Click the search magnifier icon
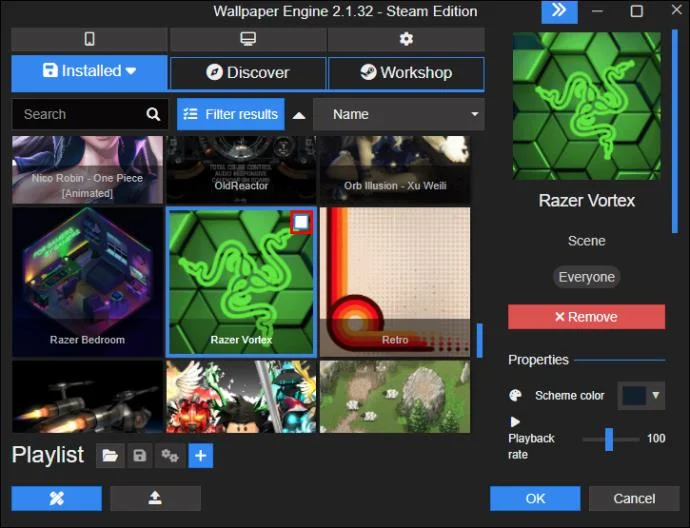 [153, 114]
